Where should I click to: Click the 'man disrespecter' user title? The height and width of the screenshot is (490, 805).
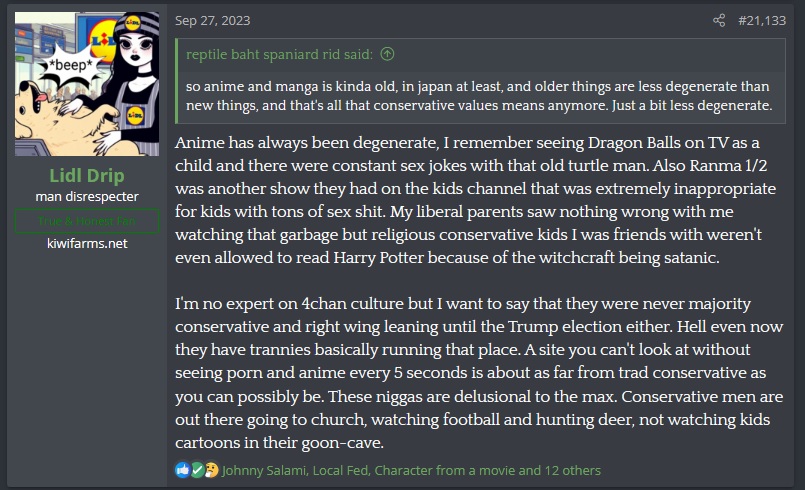point(87,199)
